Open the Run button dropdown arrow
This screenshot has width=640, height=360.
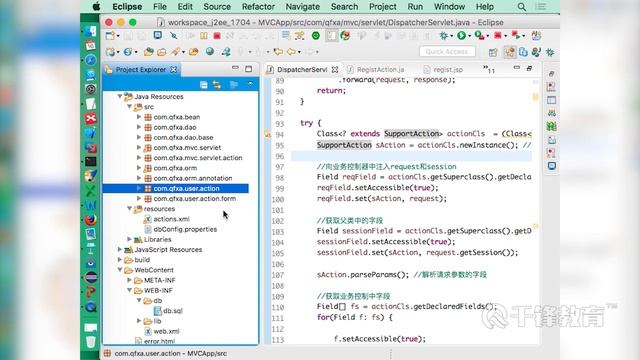click(x=469, y=36)
